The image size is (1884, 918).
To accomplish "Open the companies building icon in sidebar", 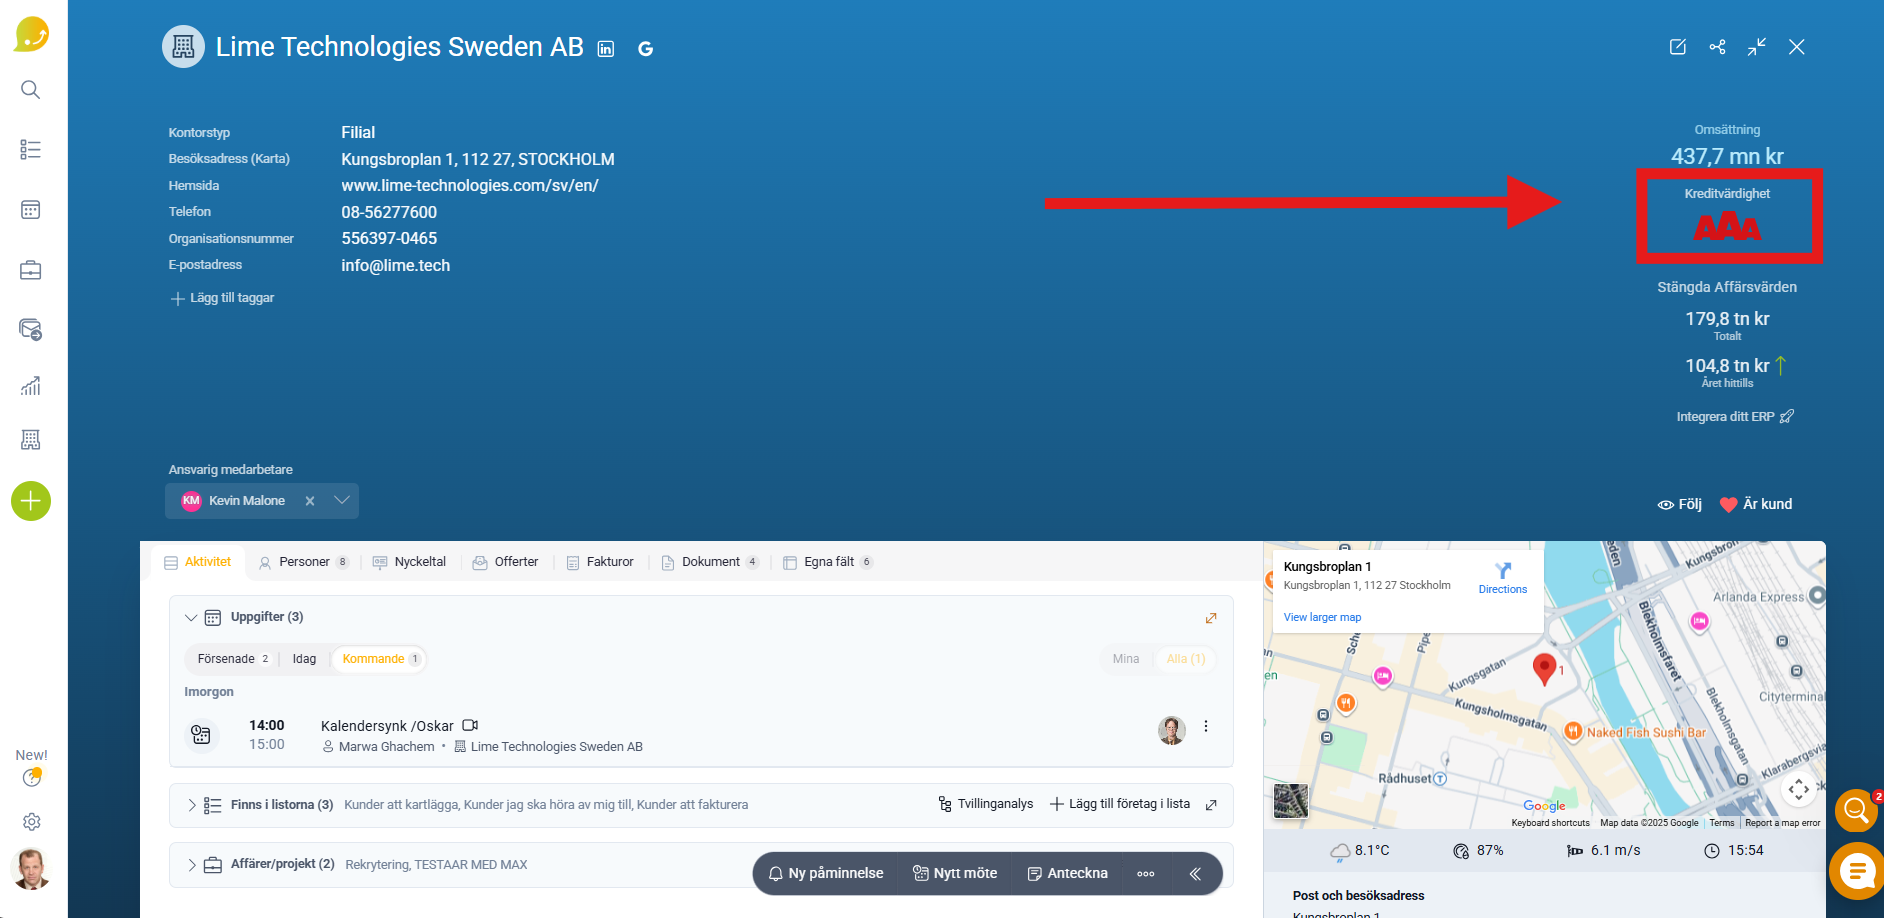I will (x=31, y=439).
